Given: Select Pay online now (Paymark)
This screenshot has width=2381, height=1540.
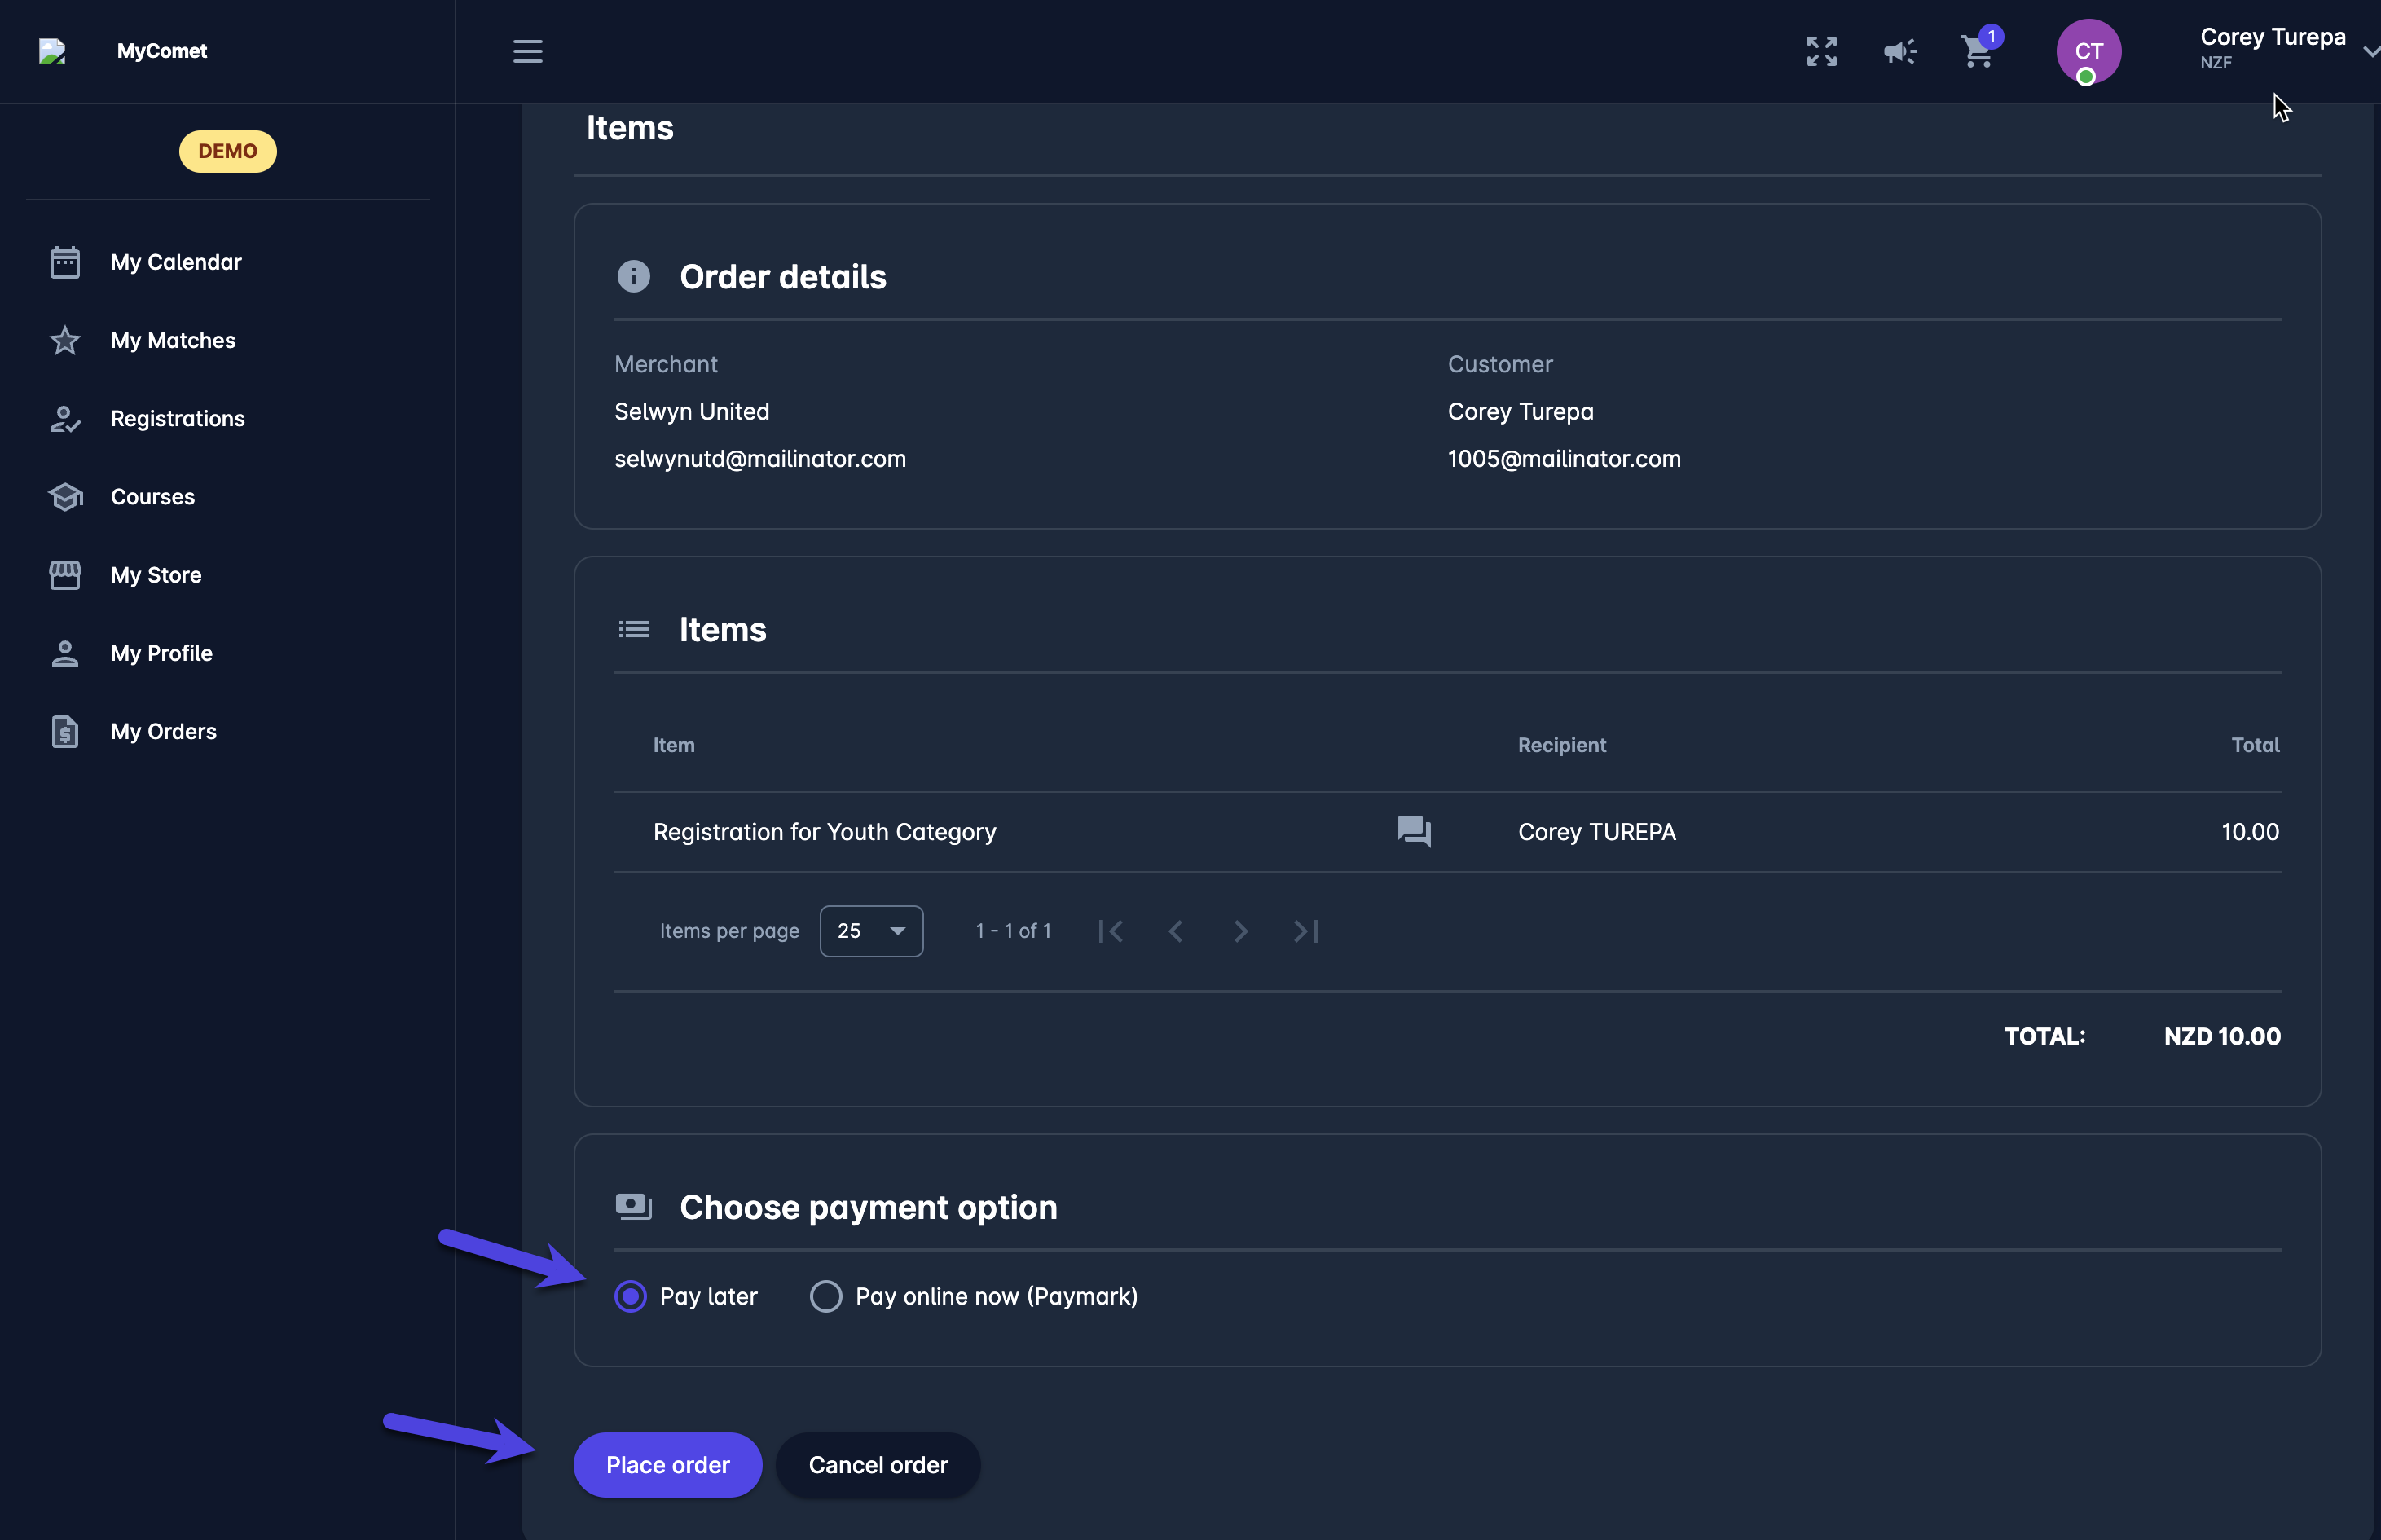Looking at the screenshot, I should tap(826, 1296).
